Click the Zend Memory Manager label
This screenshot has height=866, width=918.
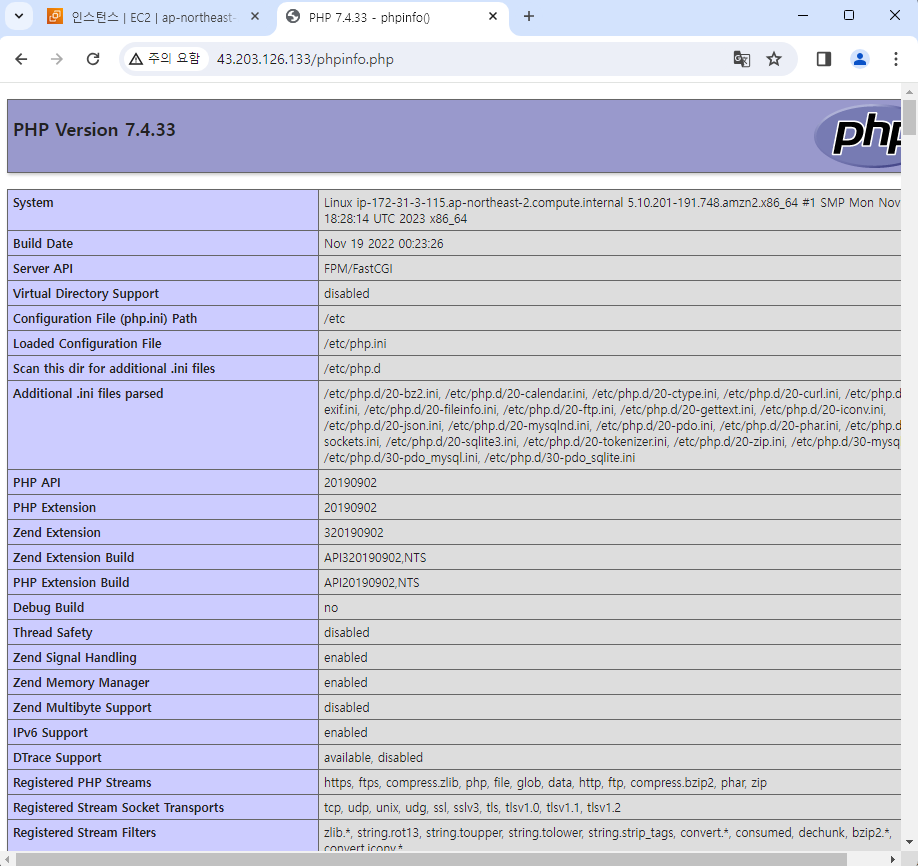click(x=81, y=683)
